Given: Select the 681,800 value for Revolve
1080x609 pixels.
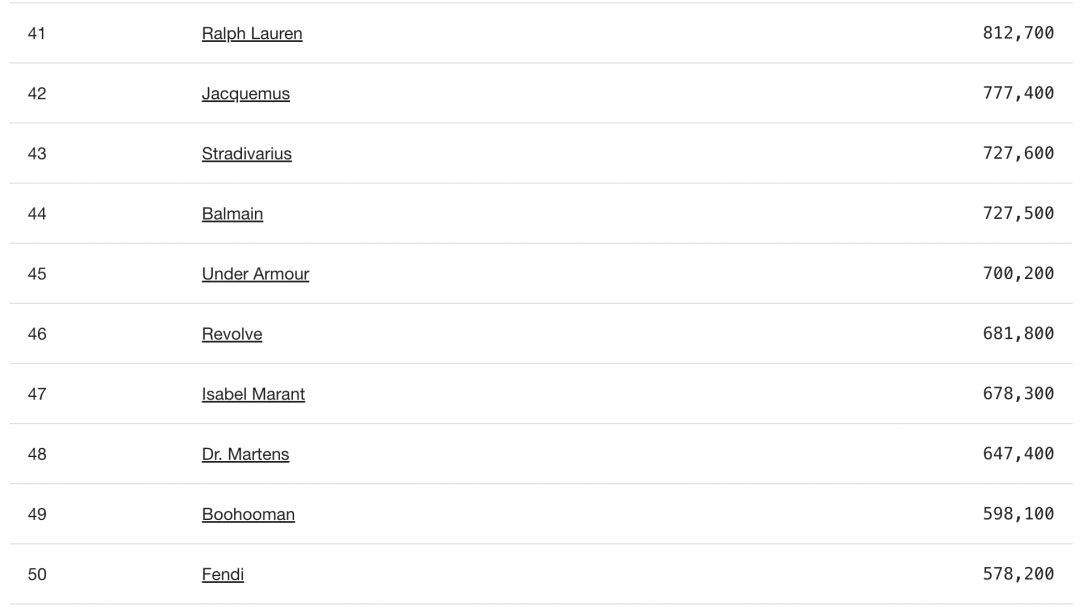Looking at the screenshot, I should (1018, 333).
